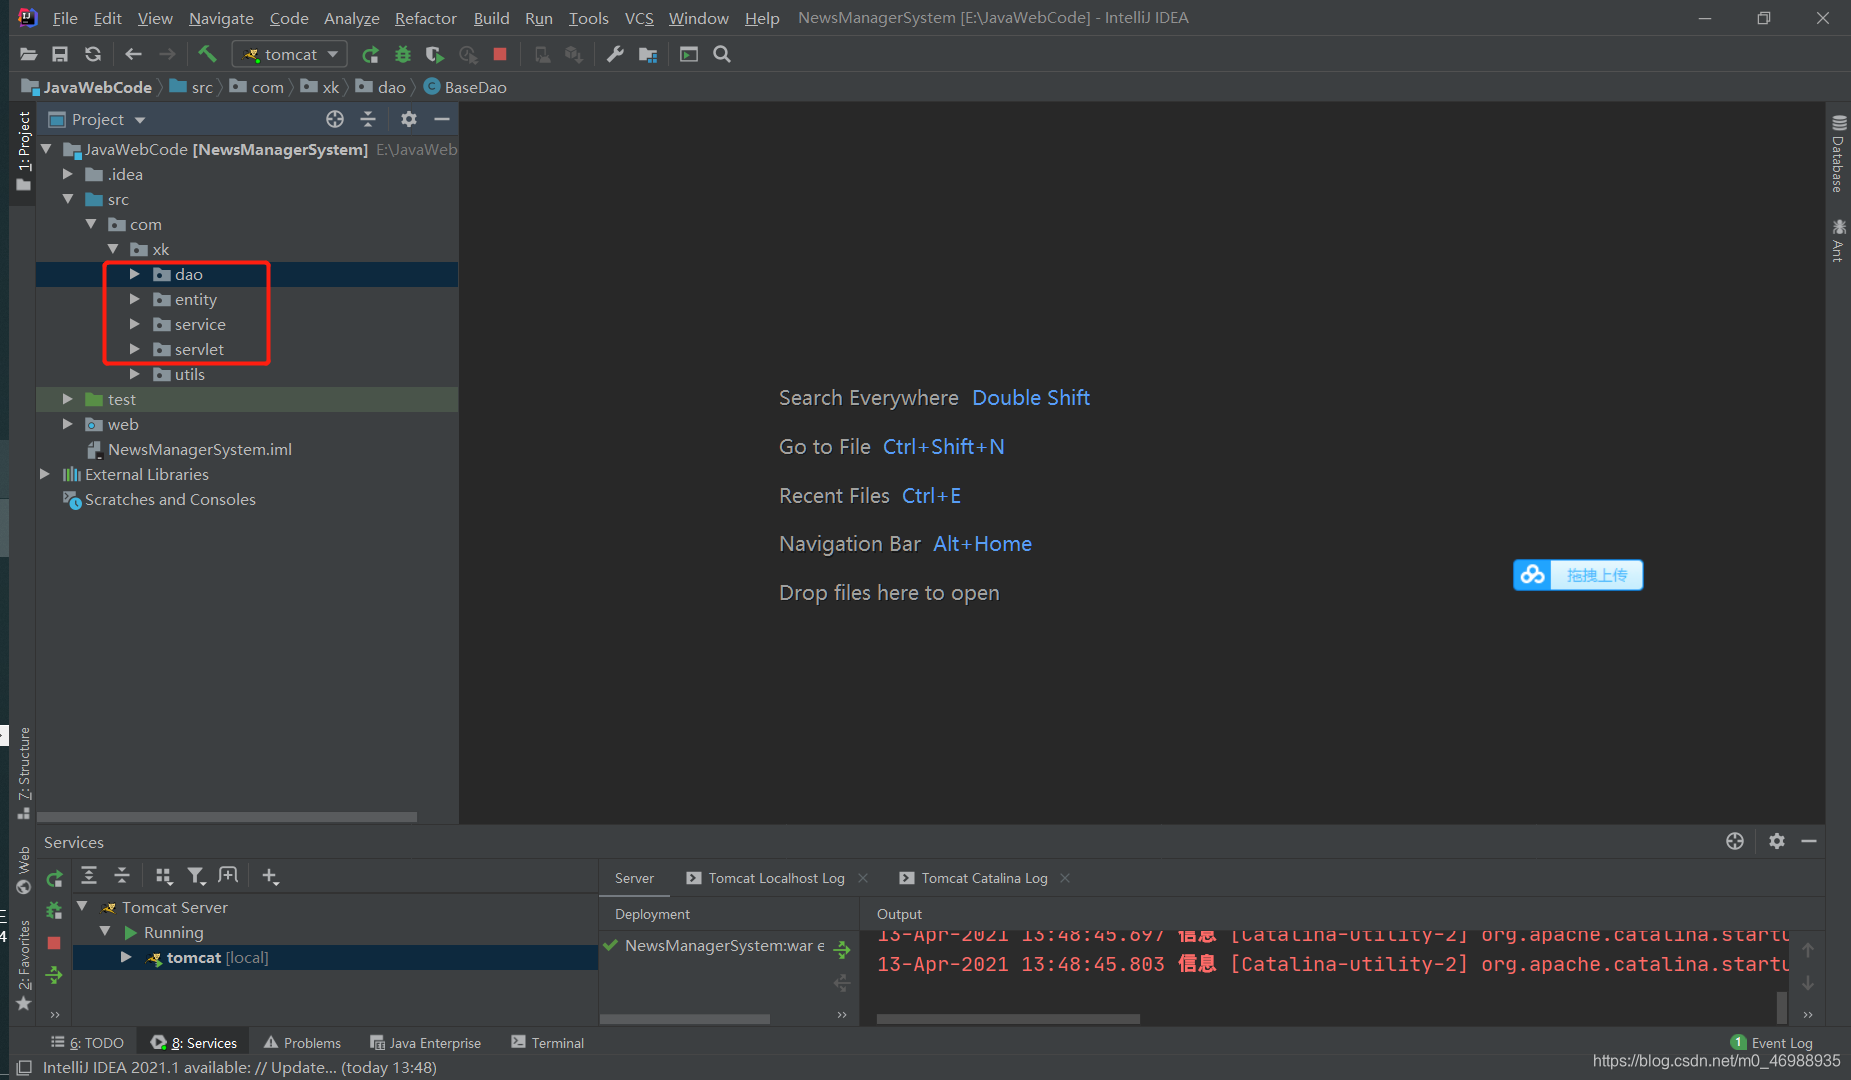Click the Run Anything toolbar icon

(689, 54)
